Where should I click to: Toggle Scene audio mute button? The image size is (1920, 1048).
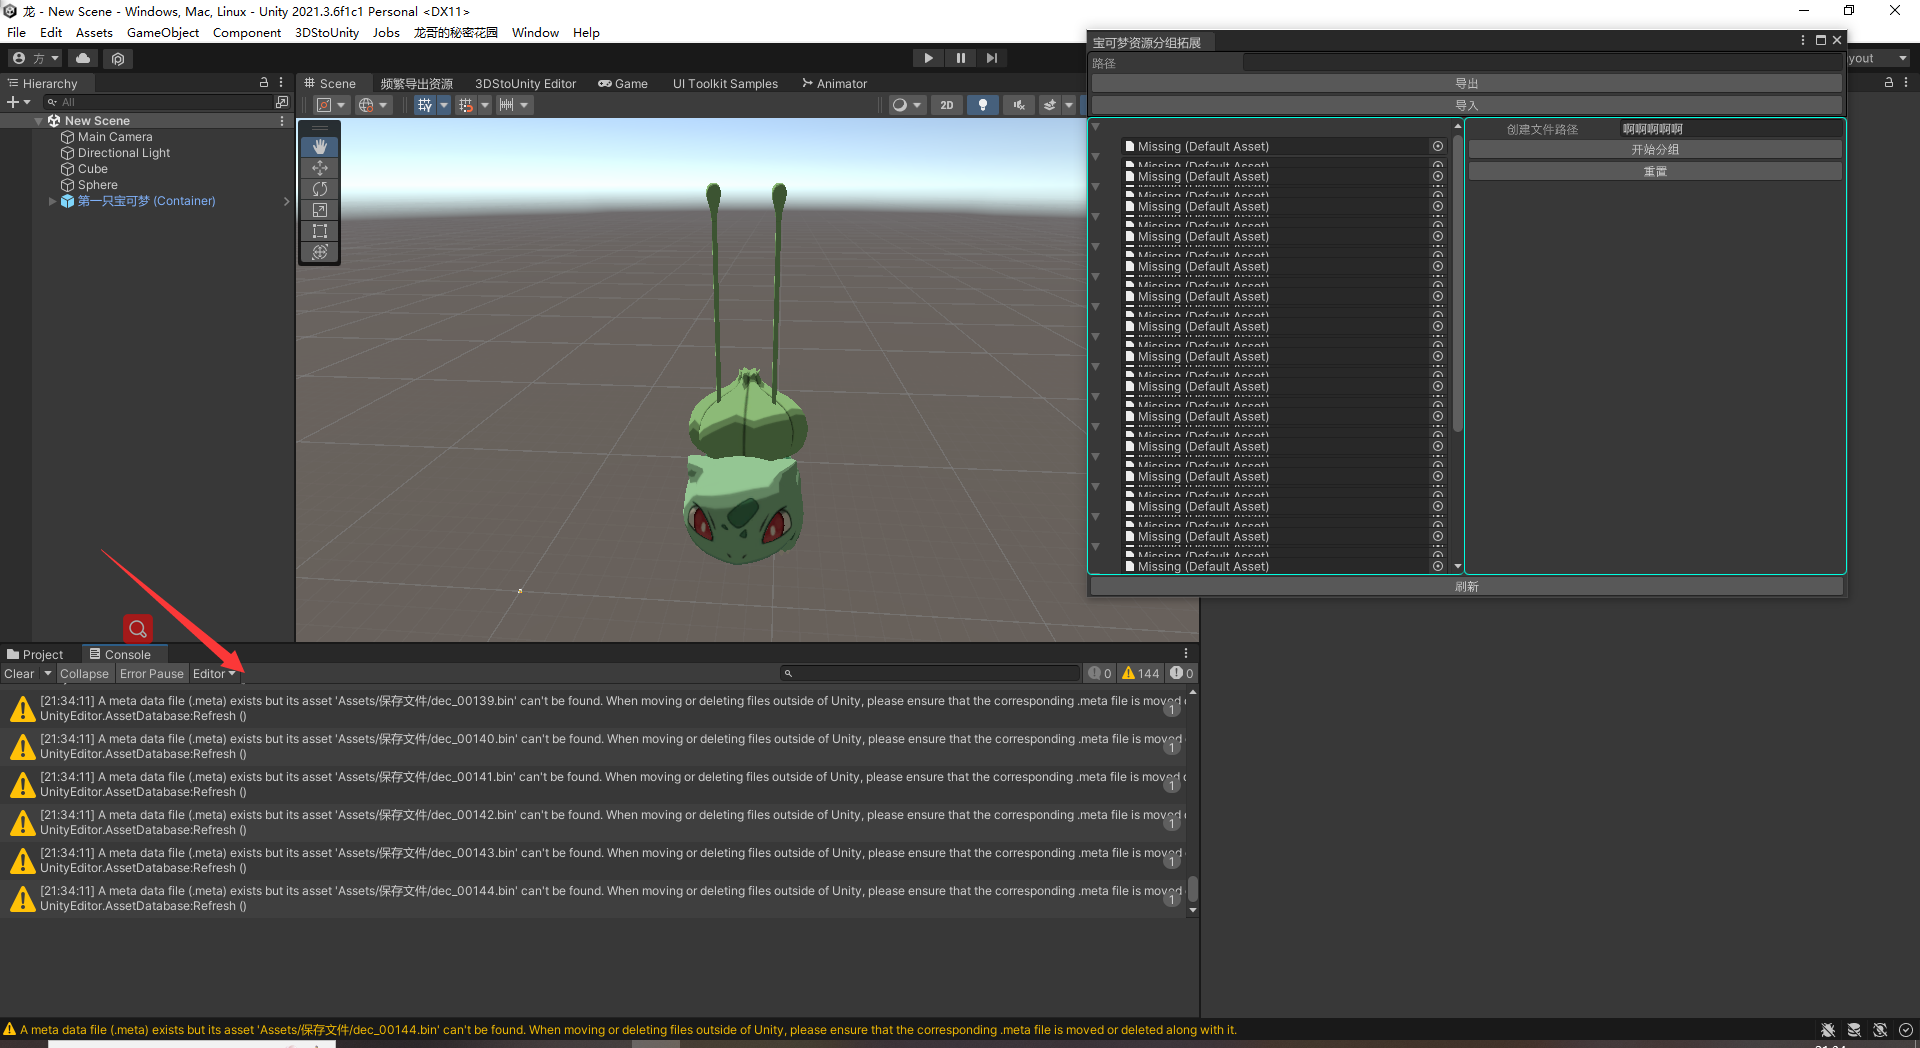[1019, 105]
